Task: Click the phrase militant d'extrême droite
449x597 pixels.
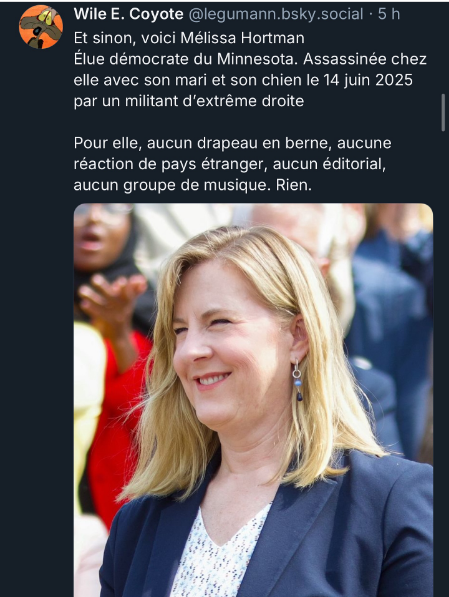Action: [x=214, y=101]
